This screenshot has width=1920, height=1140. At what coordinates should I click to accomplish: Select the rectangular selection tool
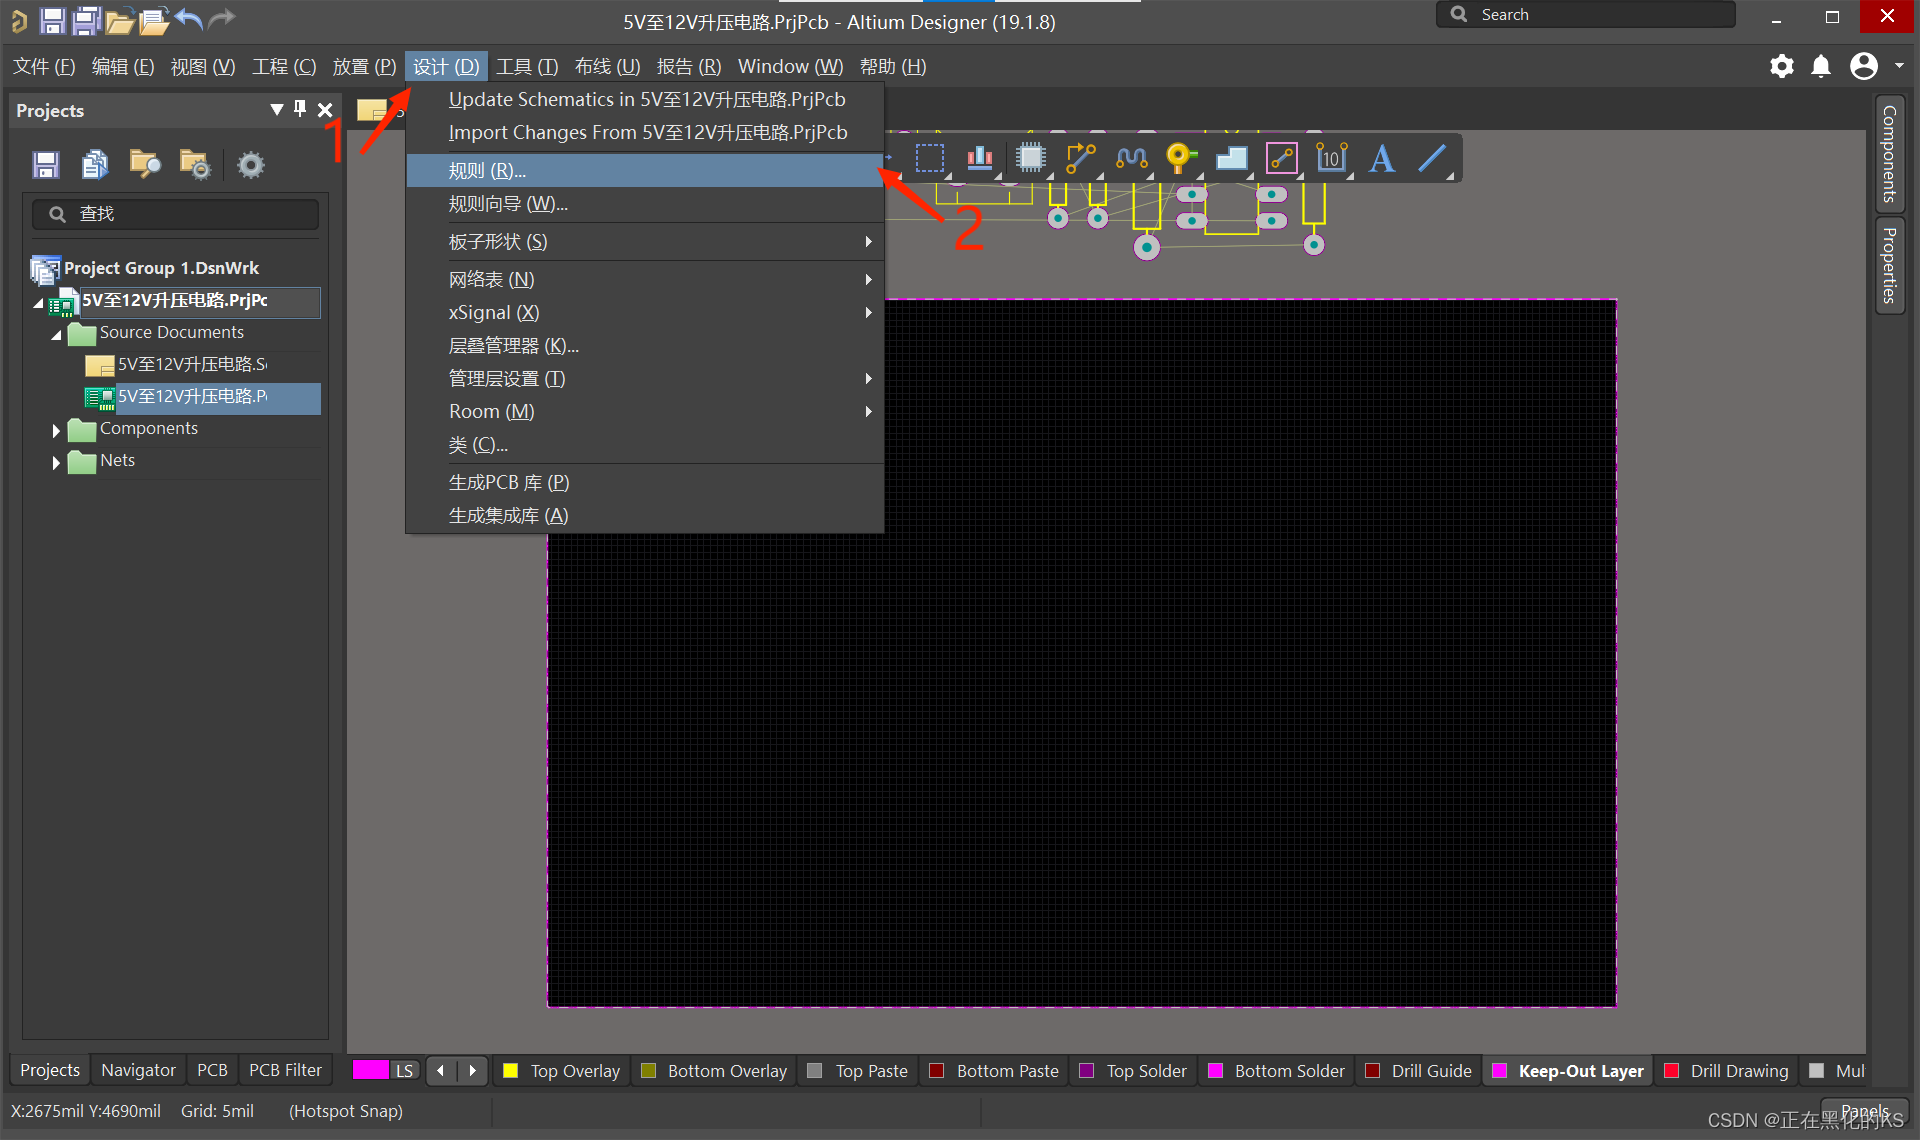pos(929,158)
